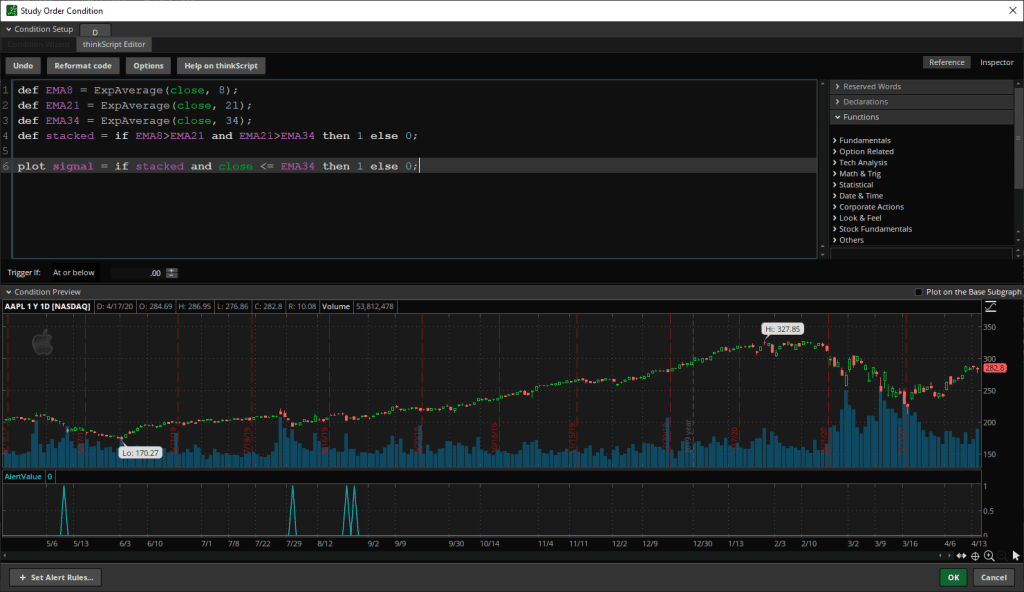Collapse the Condition Setup panel
This screenshot has height=592, width=1024.
click(9, 30)
